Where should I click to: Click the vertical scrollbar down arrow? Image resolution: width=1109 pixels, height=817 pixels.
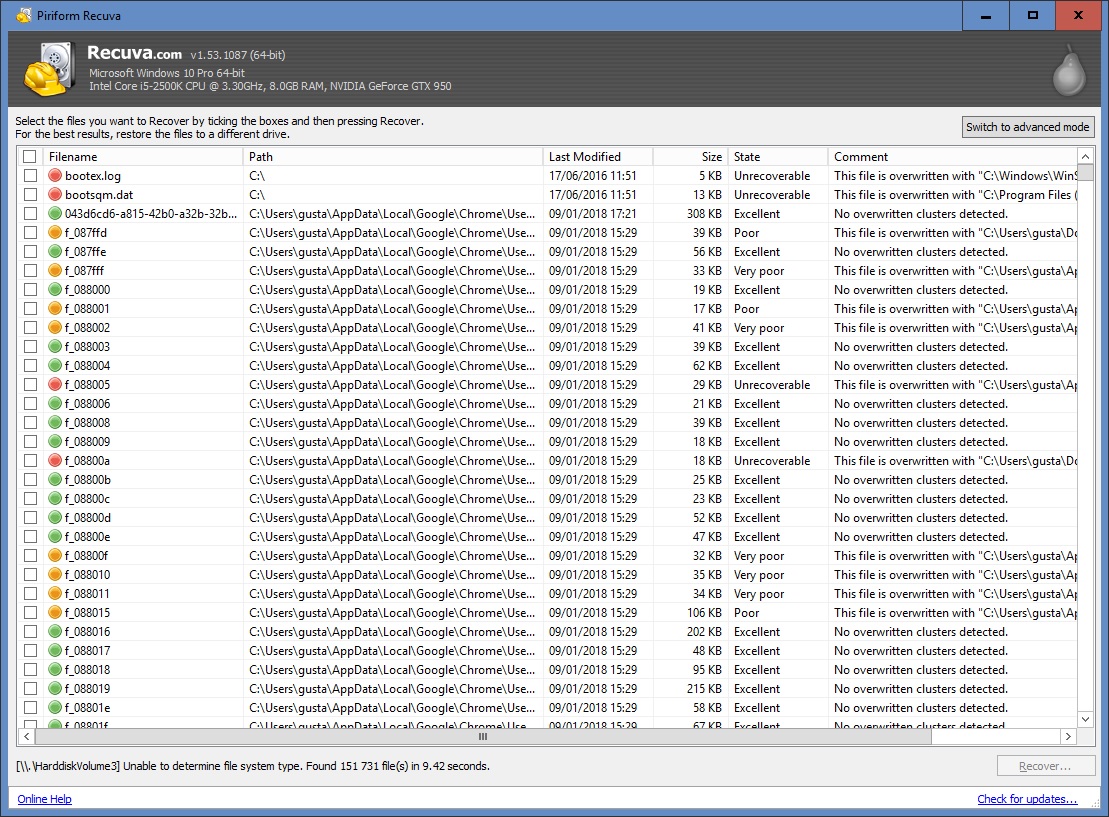click(1085, 719)
